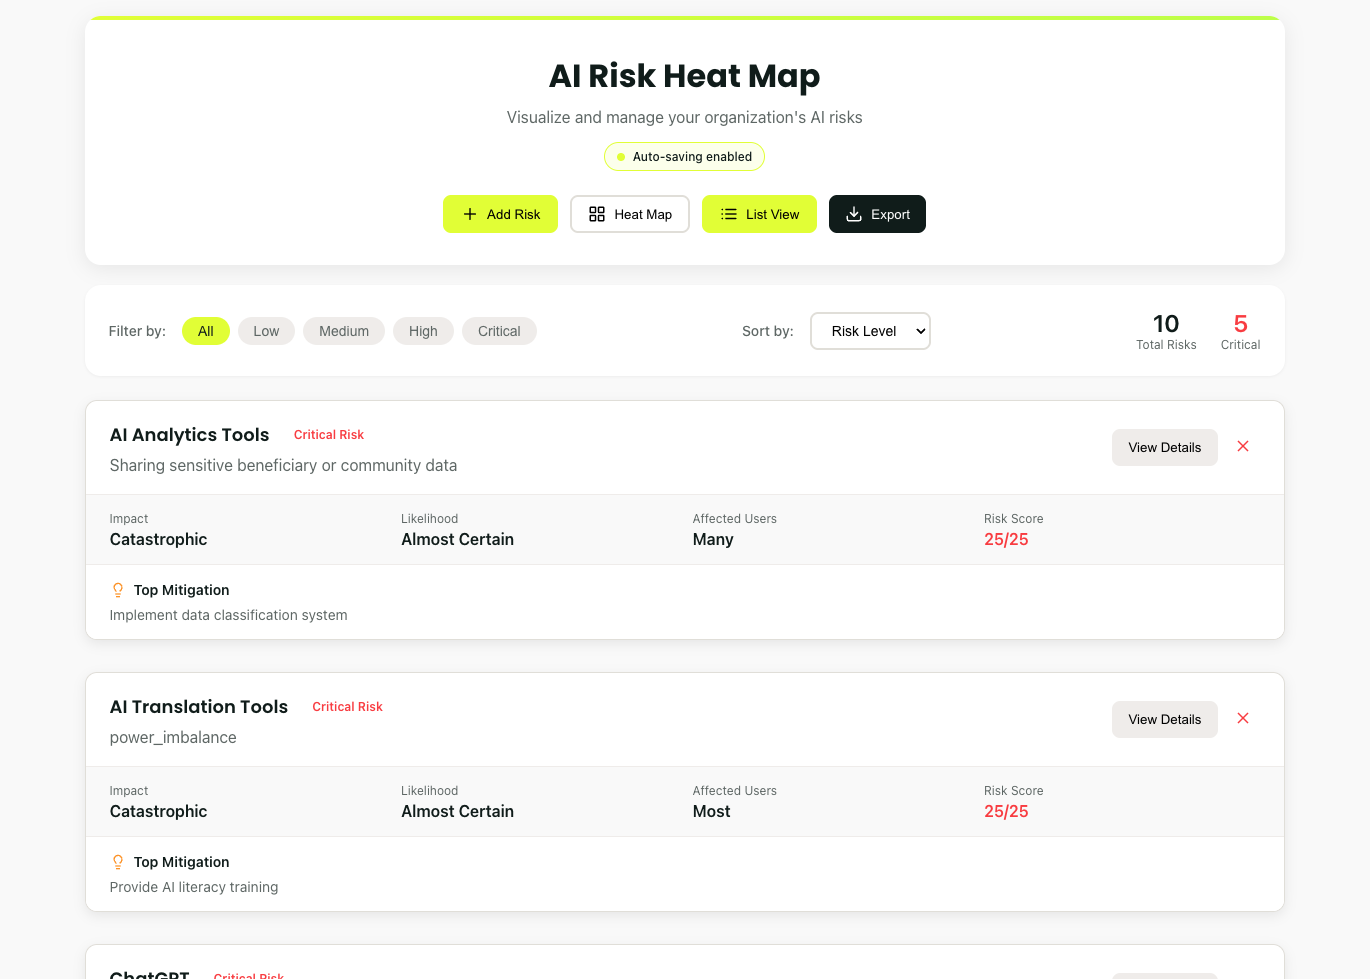Click the 25/25 risk score for AI Analytics

[1006, 539]
